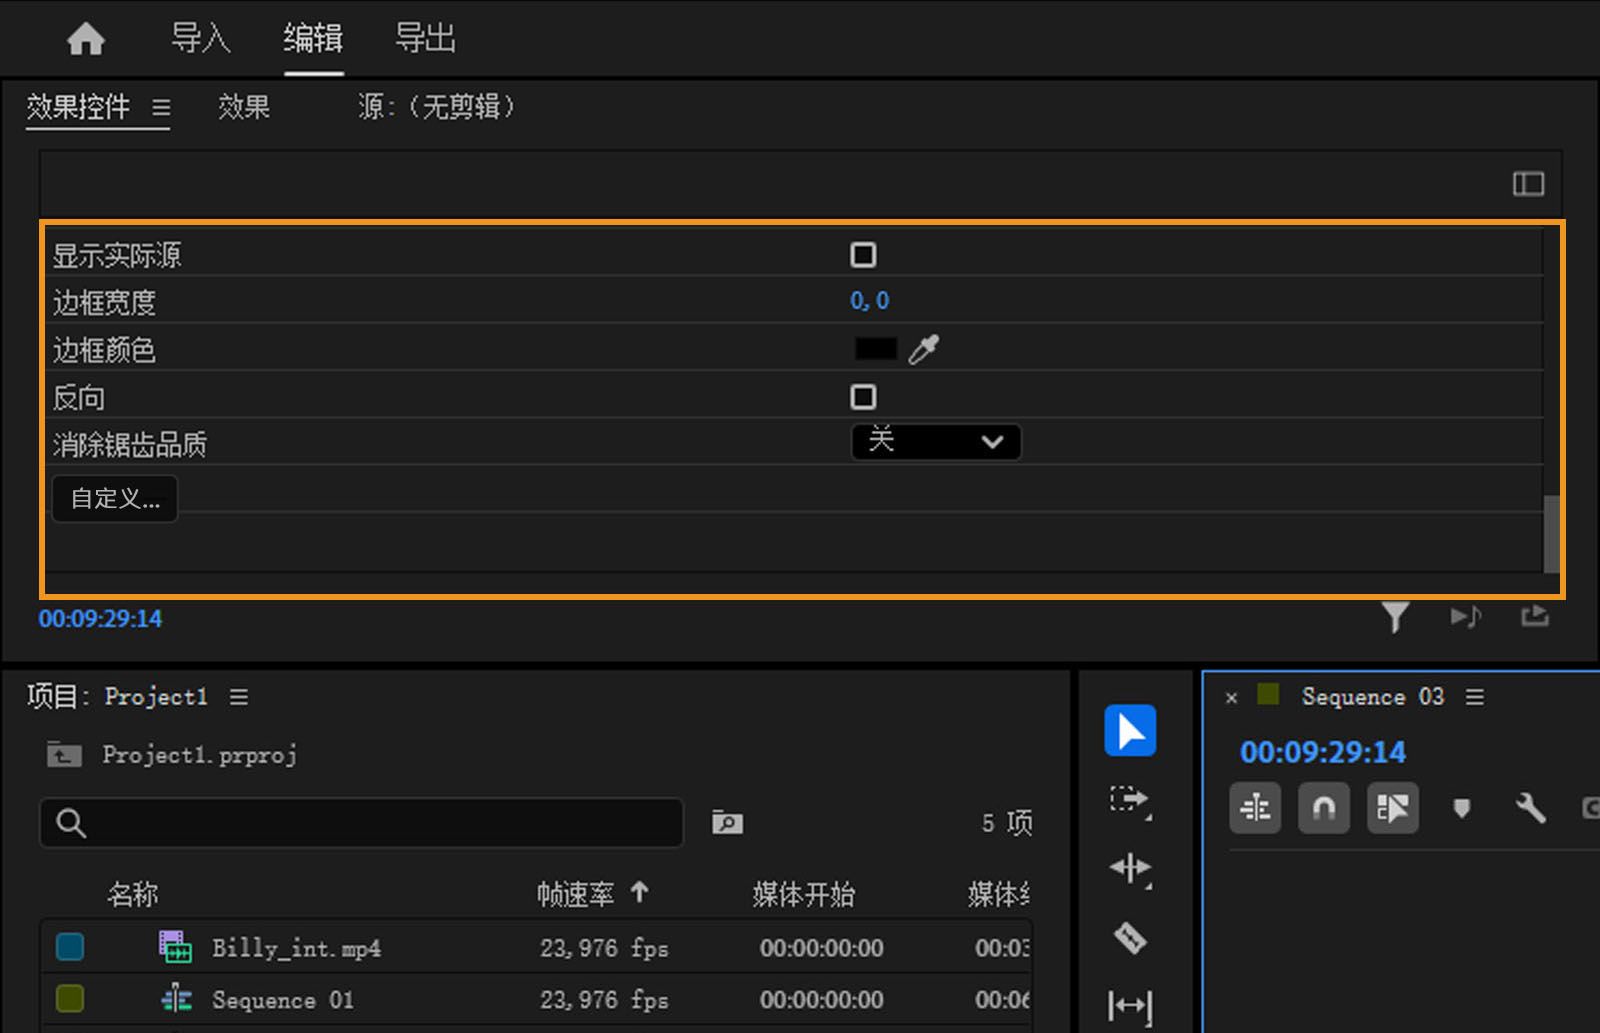
Task: Click the effect controls timecode 00:09:29:14
Action: pos(100,619)
